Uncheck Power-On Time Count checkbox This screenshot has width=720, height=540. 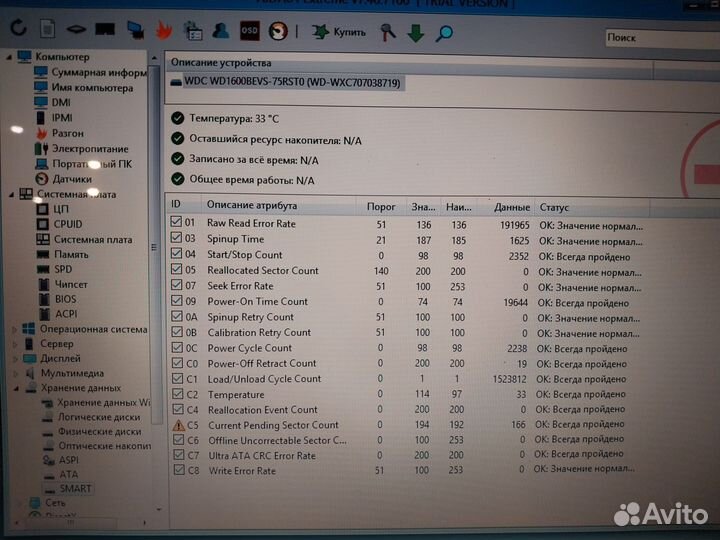(177, 300)
